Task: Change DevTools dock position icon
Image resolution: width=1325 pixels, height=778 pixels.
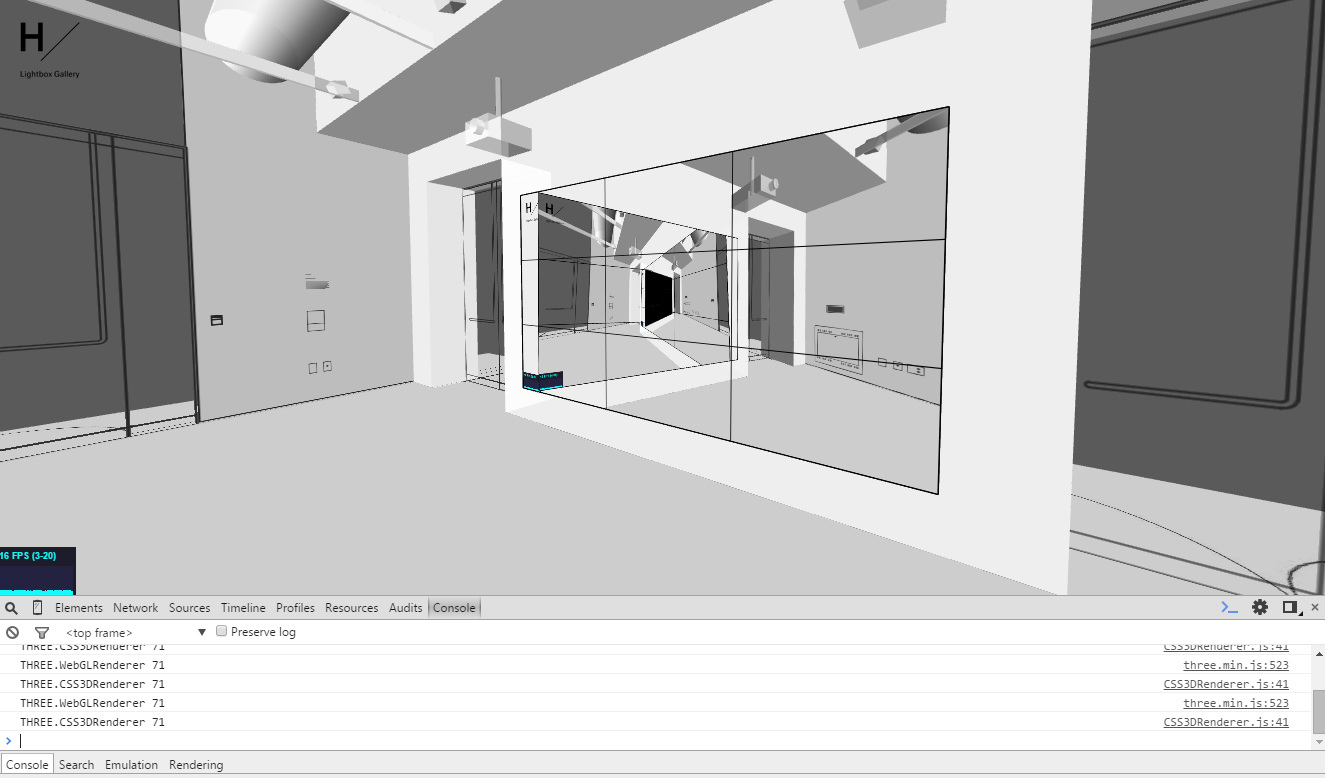Action: tap(1288, 607)
